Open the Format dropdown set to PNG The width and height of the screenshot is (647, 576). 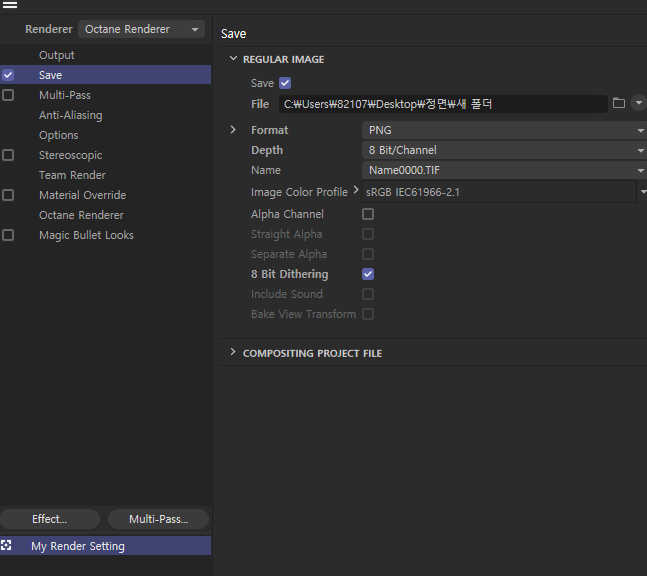[504, 130]
